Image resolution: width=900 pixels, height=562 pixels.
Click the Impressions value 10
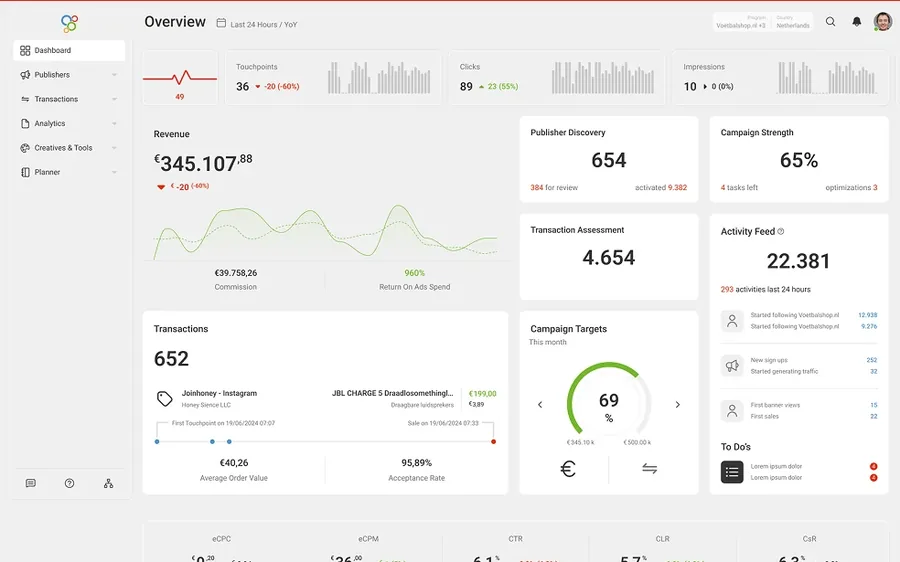pyautogui.click(x=690, y=87)
